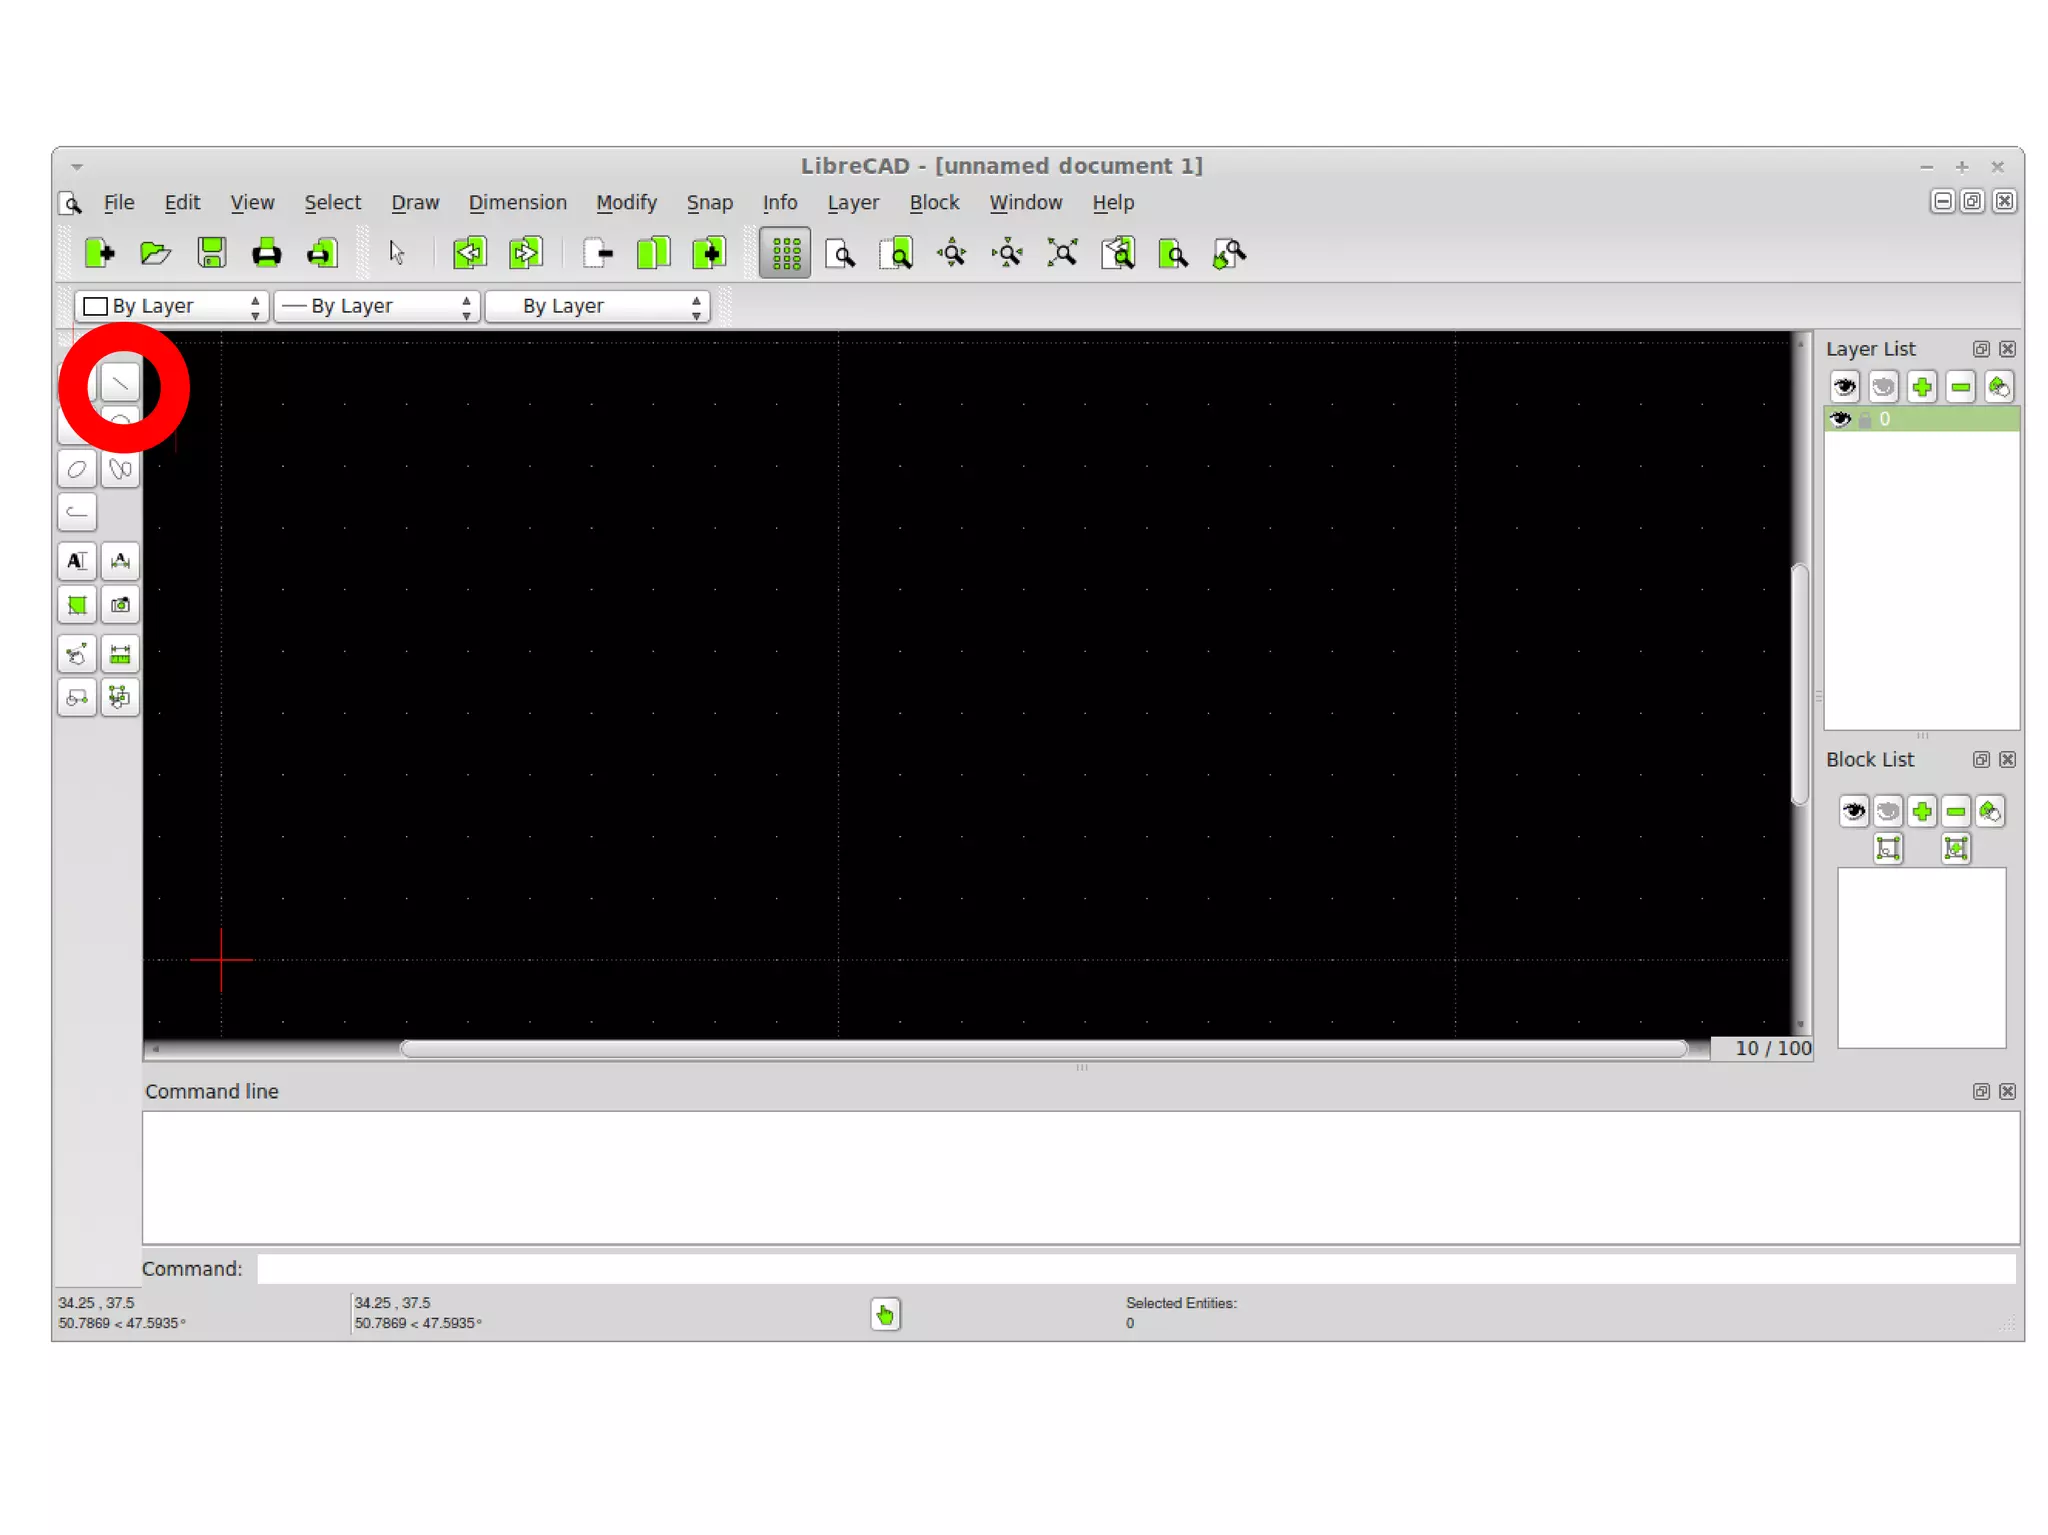Viewport: 2048px width, 1535px height.
Task: Add a new block in Block List
Action: 1922,811
